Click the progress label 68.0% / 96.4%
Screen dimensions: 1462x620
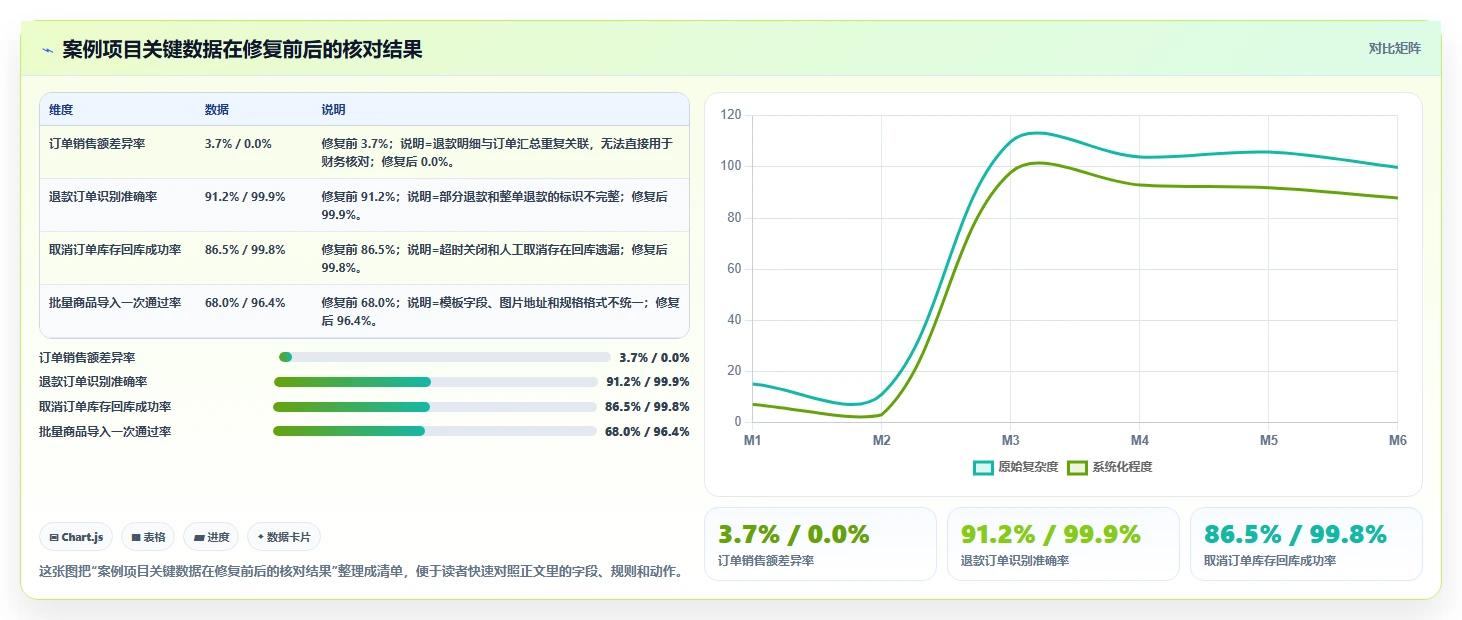647,432
